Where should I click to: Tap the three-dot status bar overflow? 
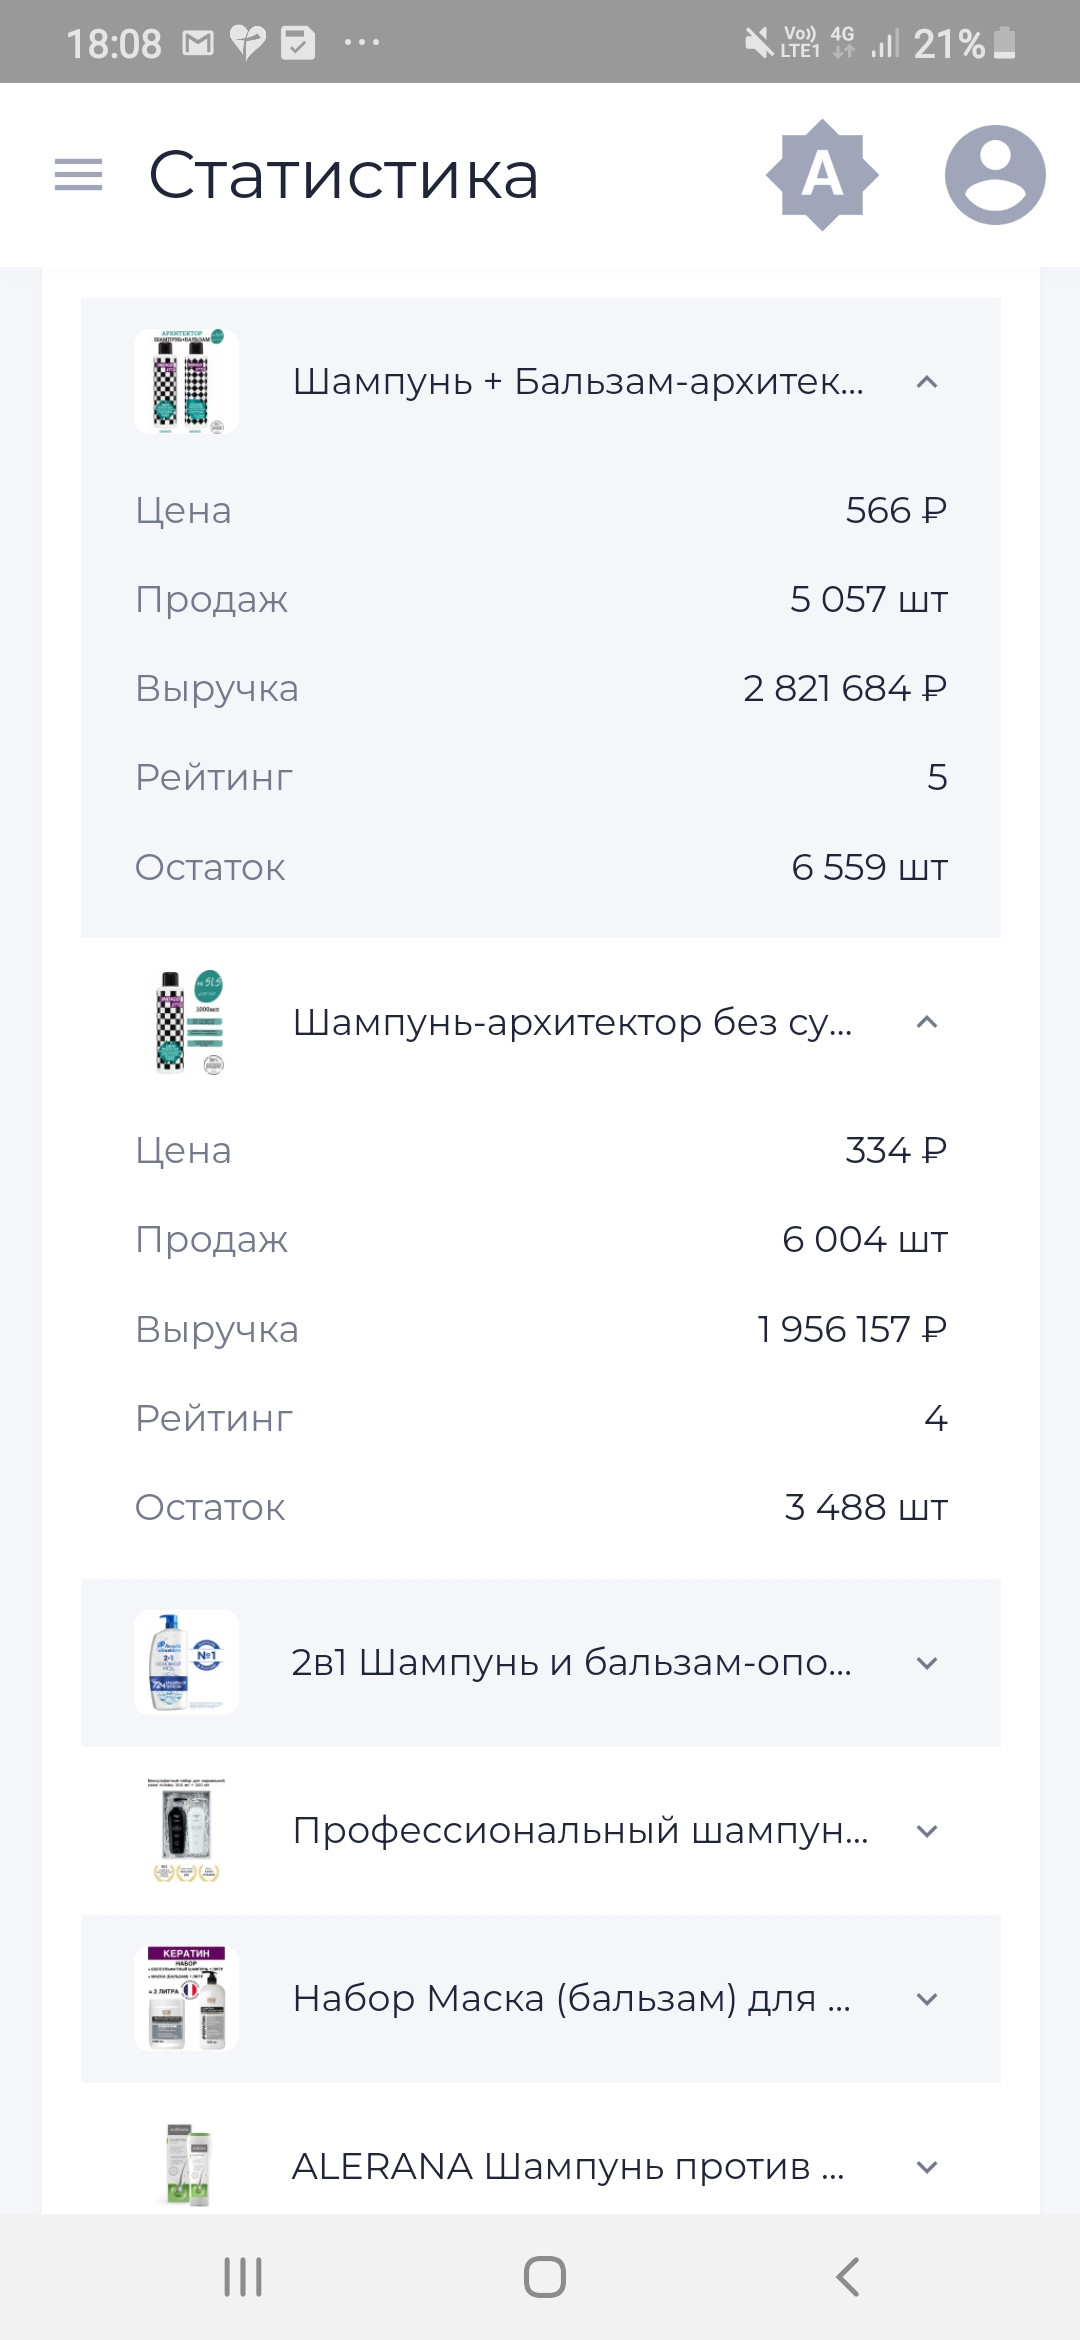361,43
